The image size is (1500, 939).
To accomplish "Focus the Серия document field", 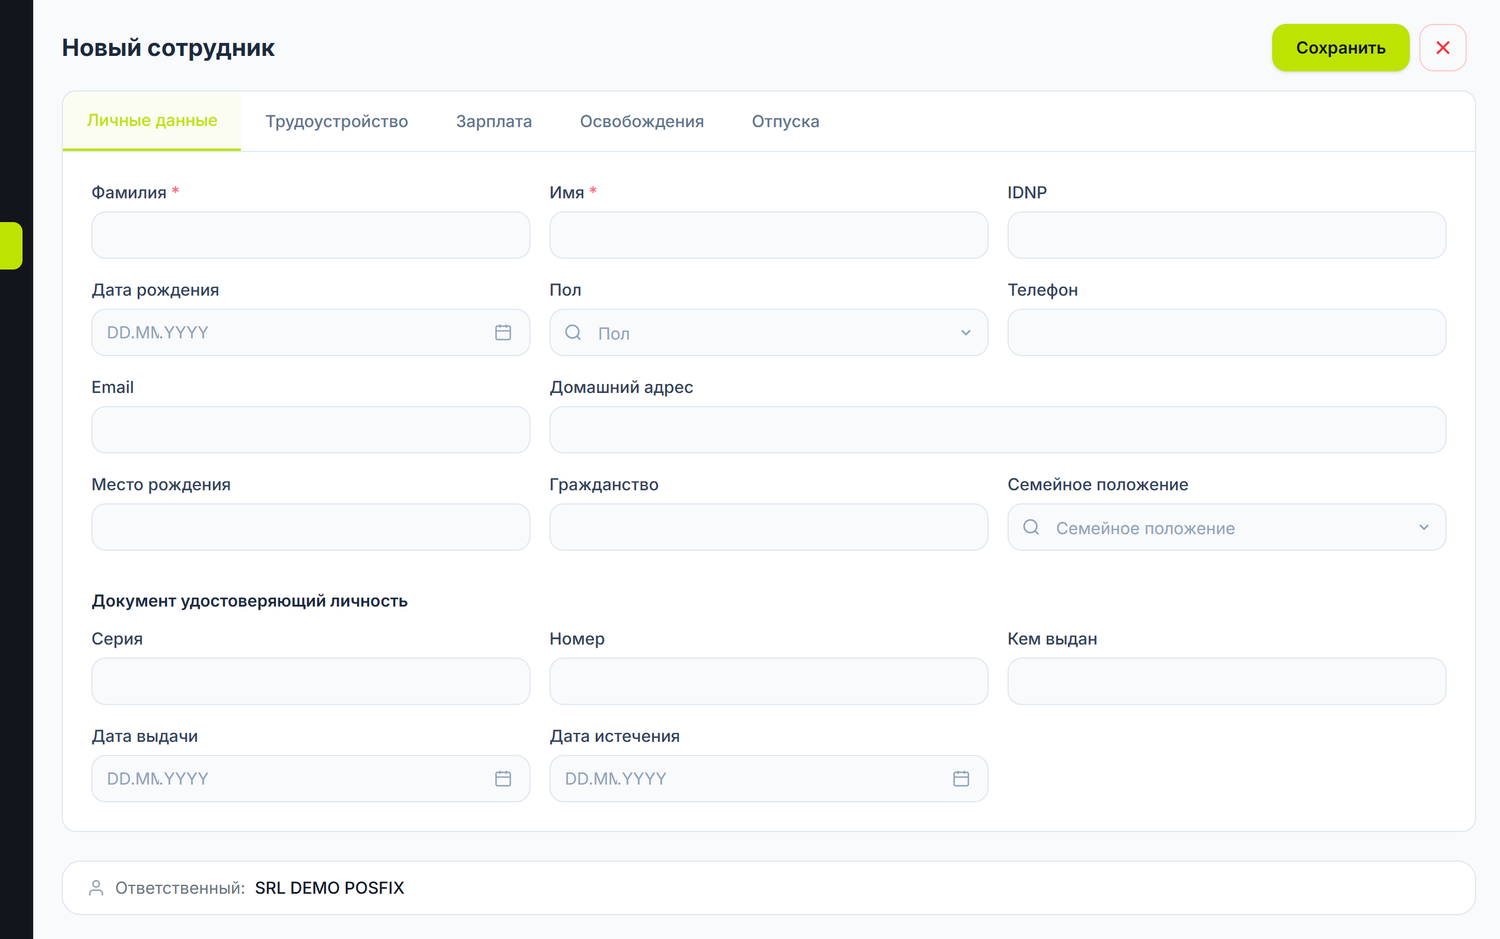I will 311,681.
